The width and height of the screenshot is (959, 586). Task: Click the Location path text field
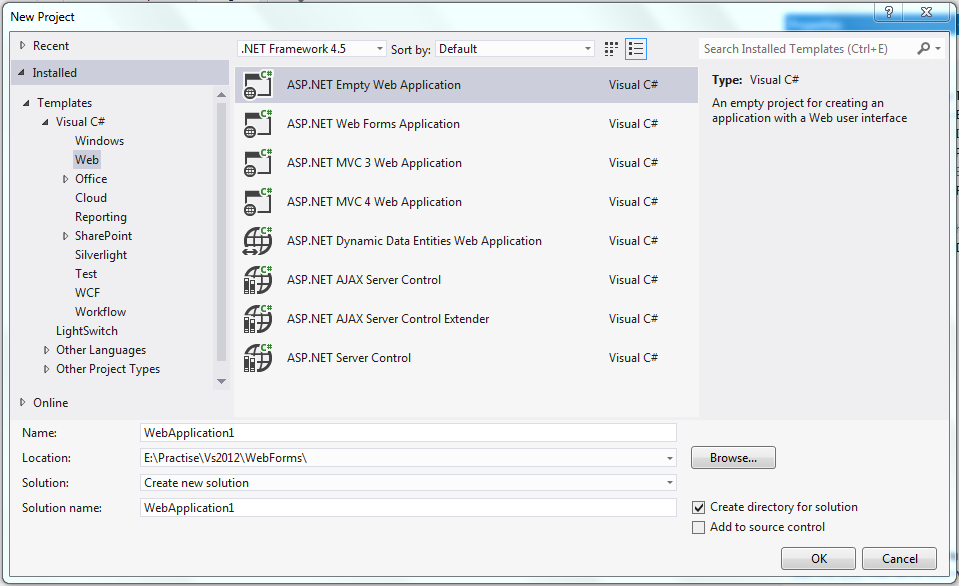(402, 458)
